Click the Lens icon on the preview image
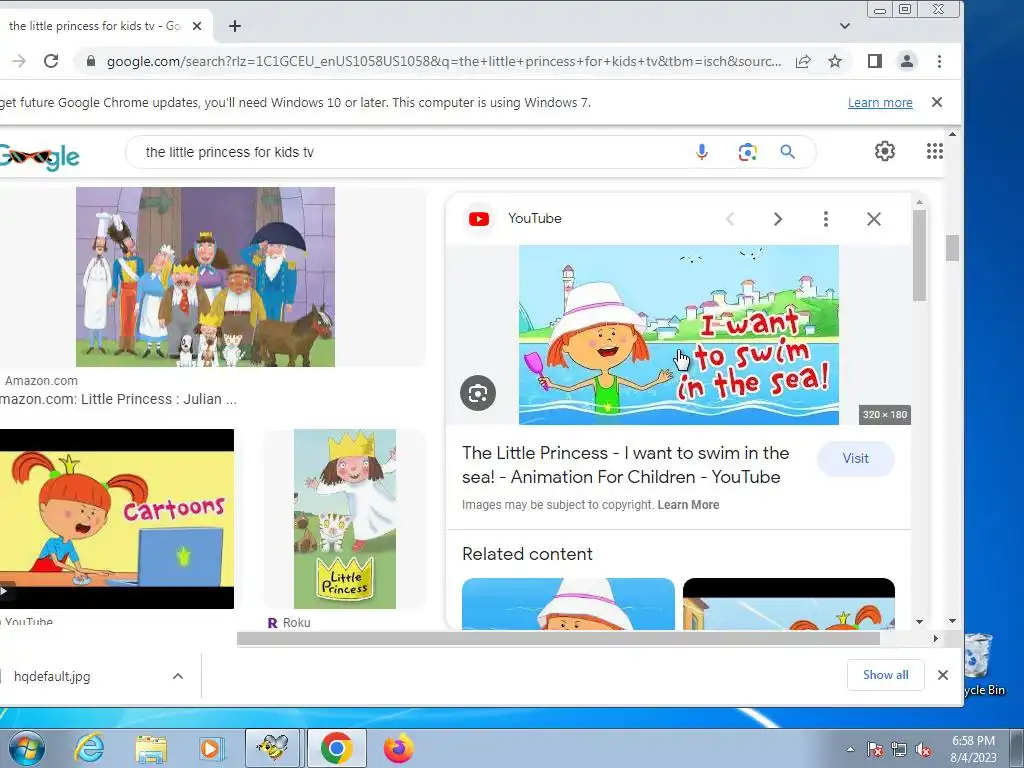Viewport: 1024px width, 768px height. tap(478, 393)
